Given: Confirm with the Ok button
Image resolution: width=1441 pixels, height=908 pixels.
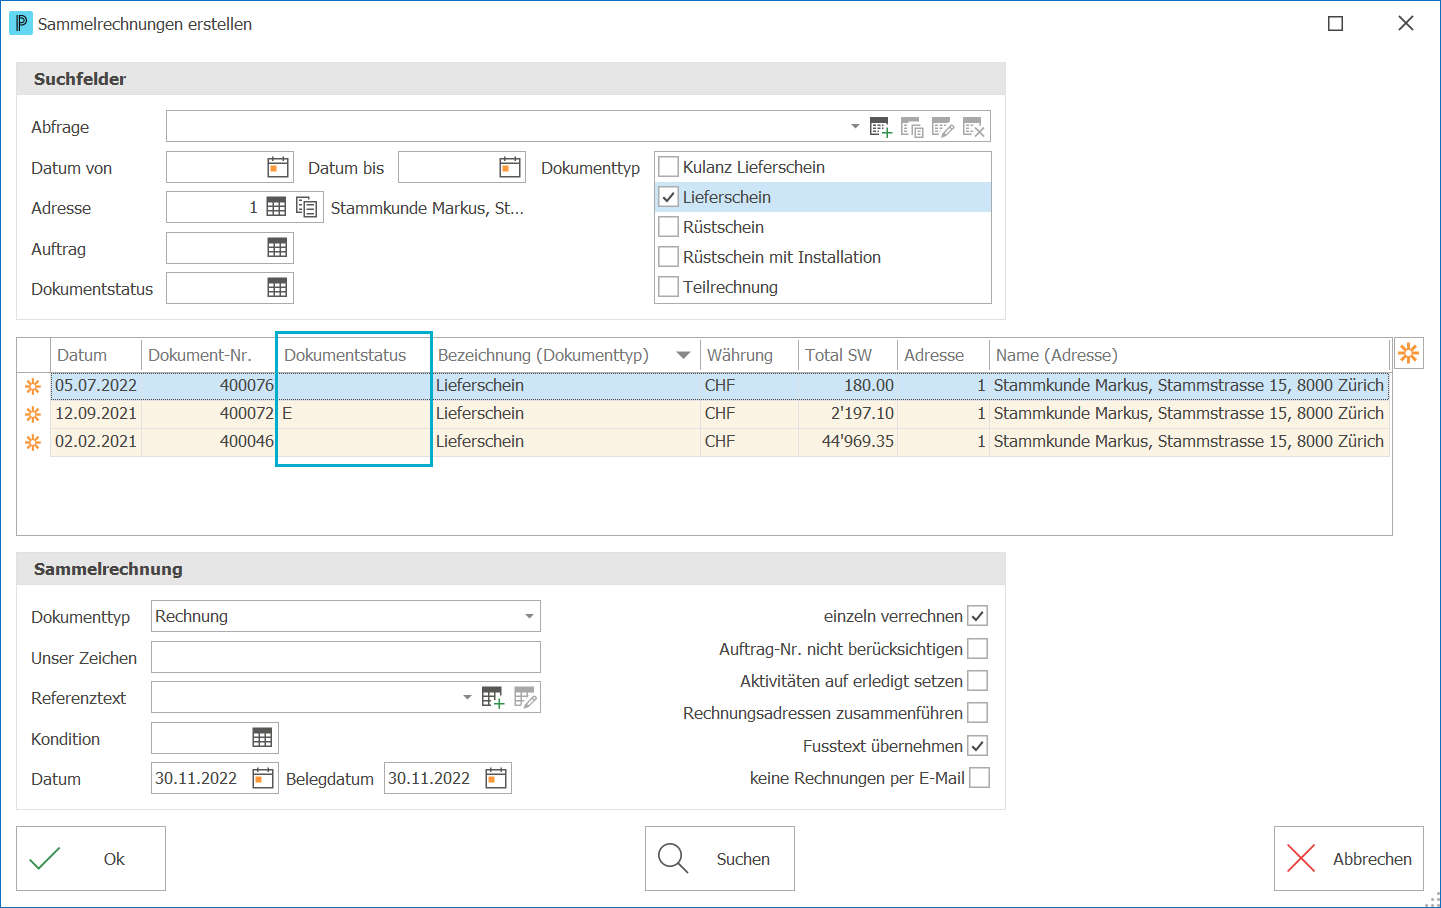Looking at the screenshot, I should click(91, 858).
